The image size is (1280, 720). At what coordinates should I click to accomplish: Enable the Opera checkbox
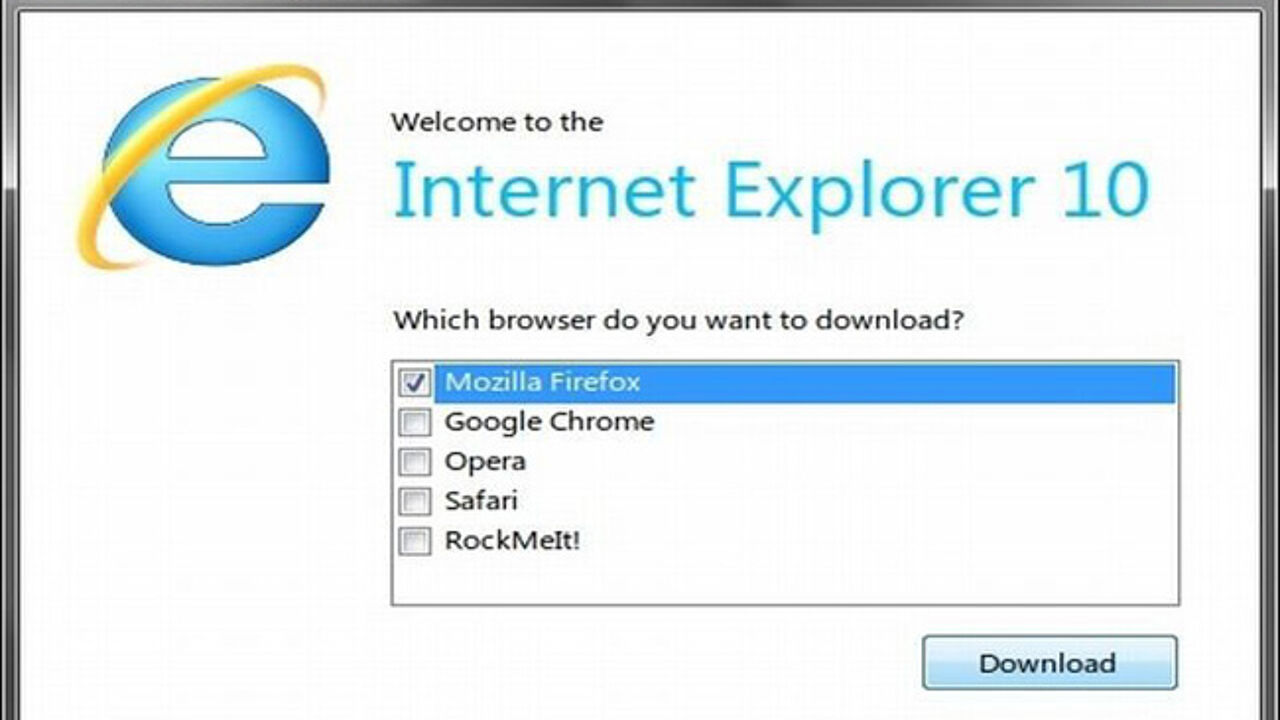414,462
